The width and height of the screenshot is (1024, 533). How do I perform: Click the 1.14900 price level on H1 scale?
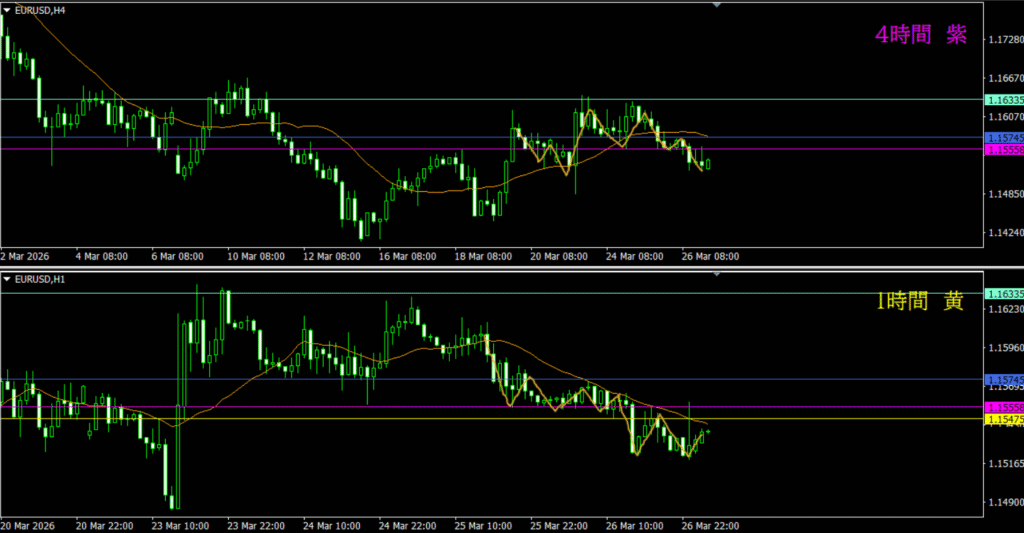pos(1003,503)
